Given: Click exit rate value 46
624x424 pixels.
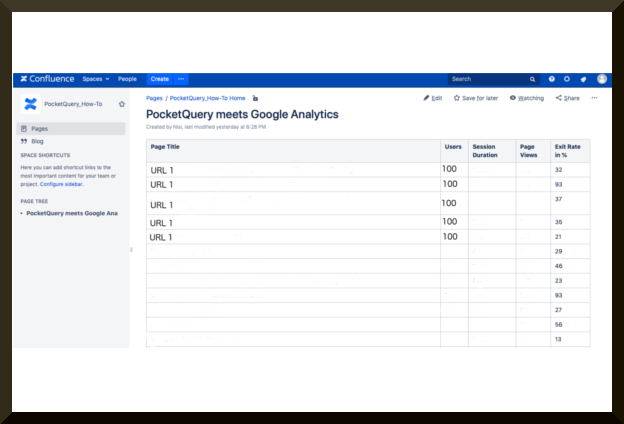Looking at the screenshot, I should coord(559,266).
